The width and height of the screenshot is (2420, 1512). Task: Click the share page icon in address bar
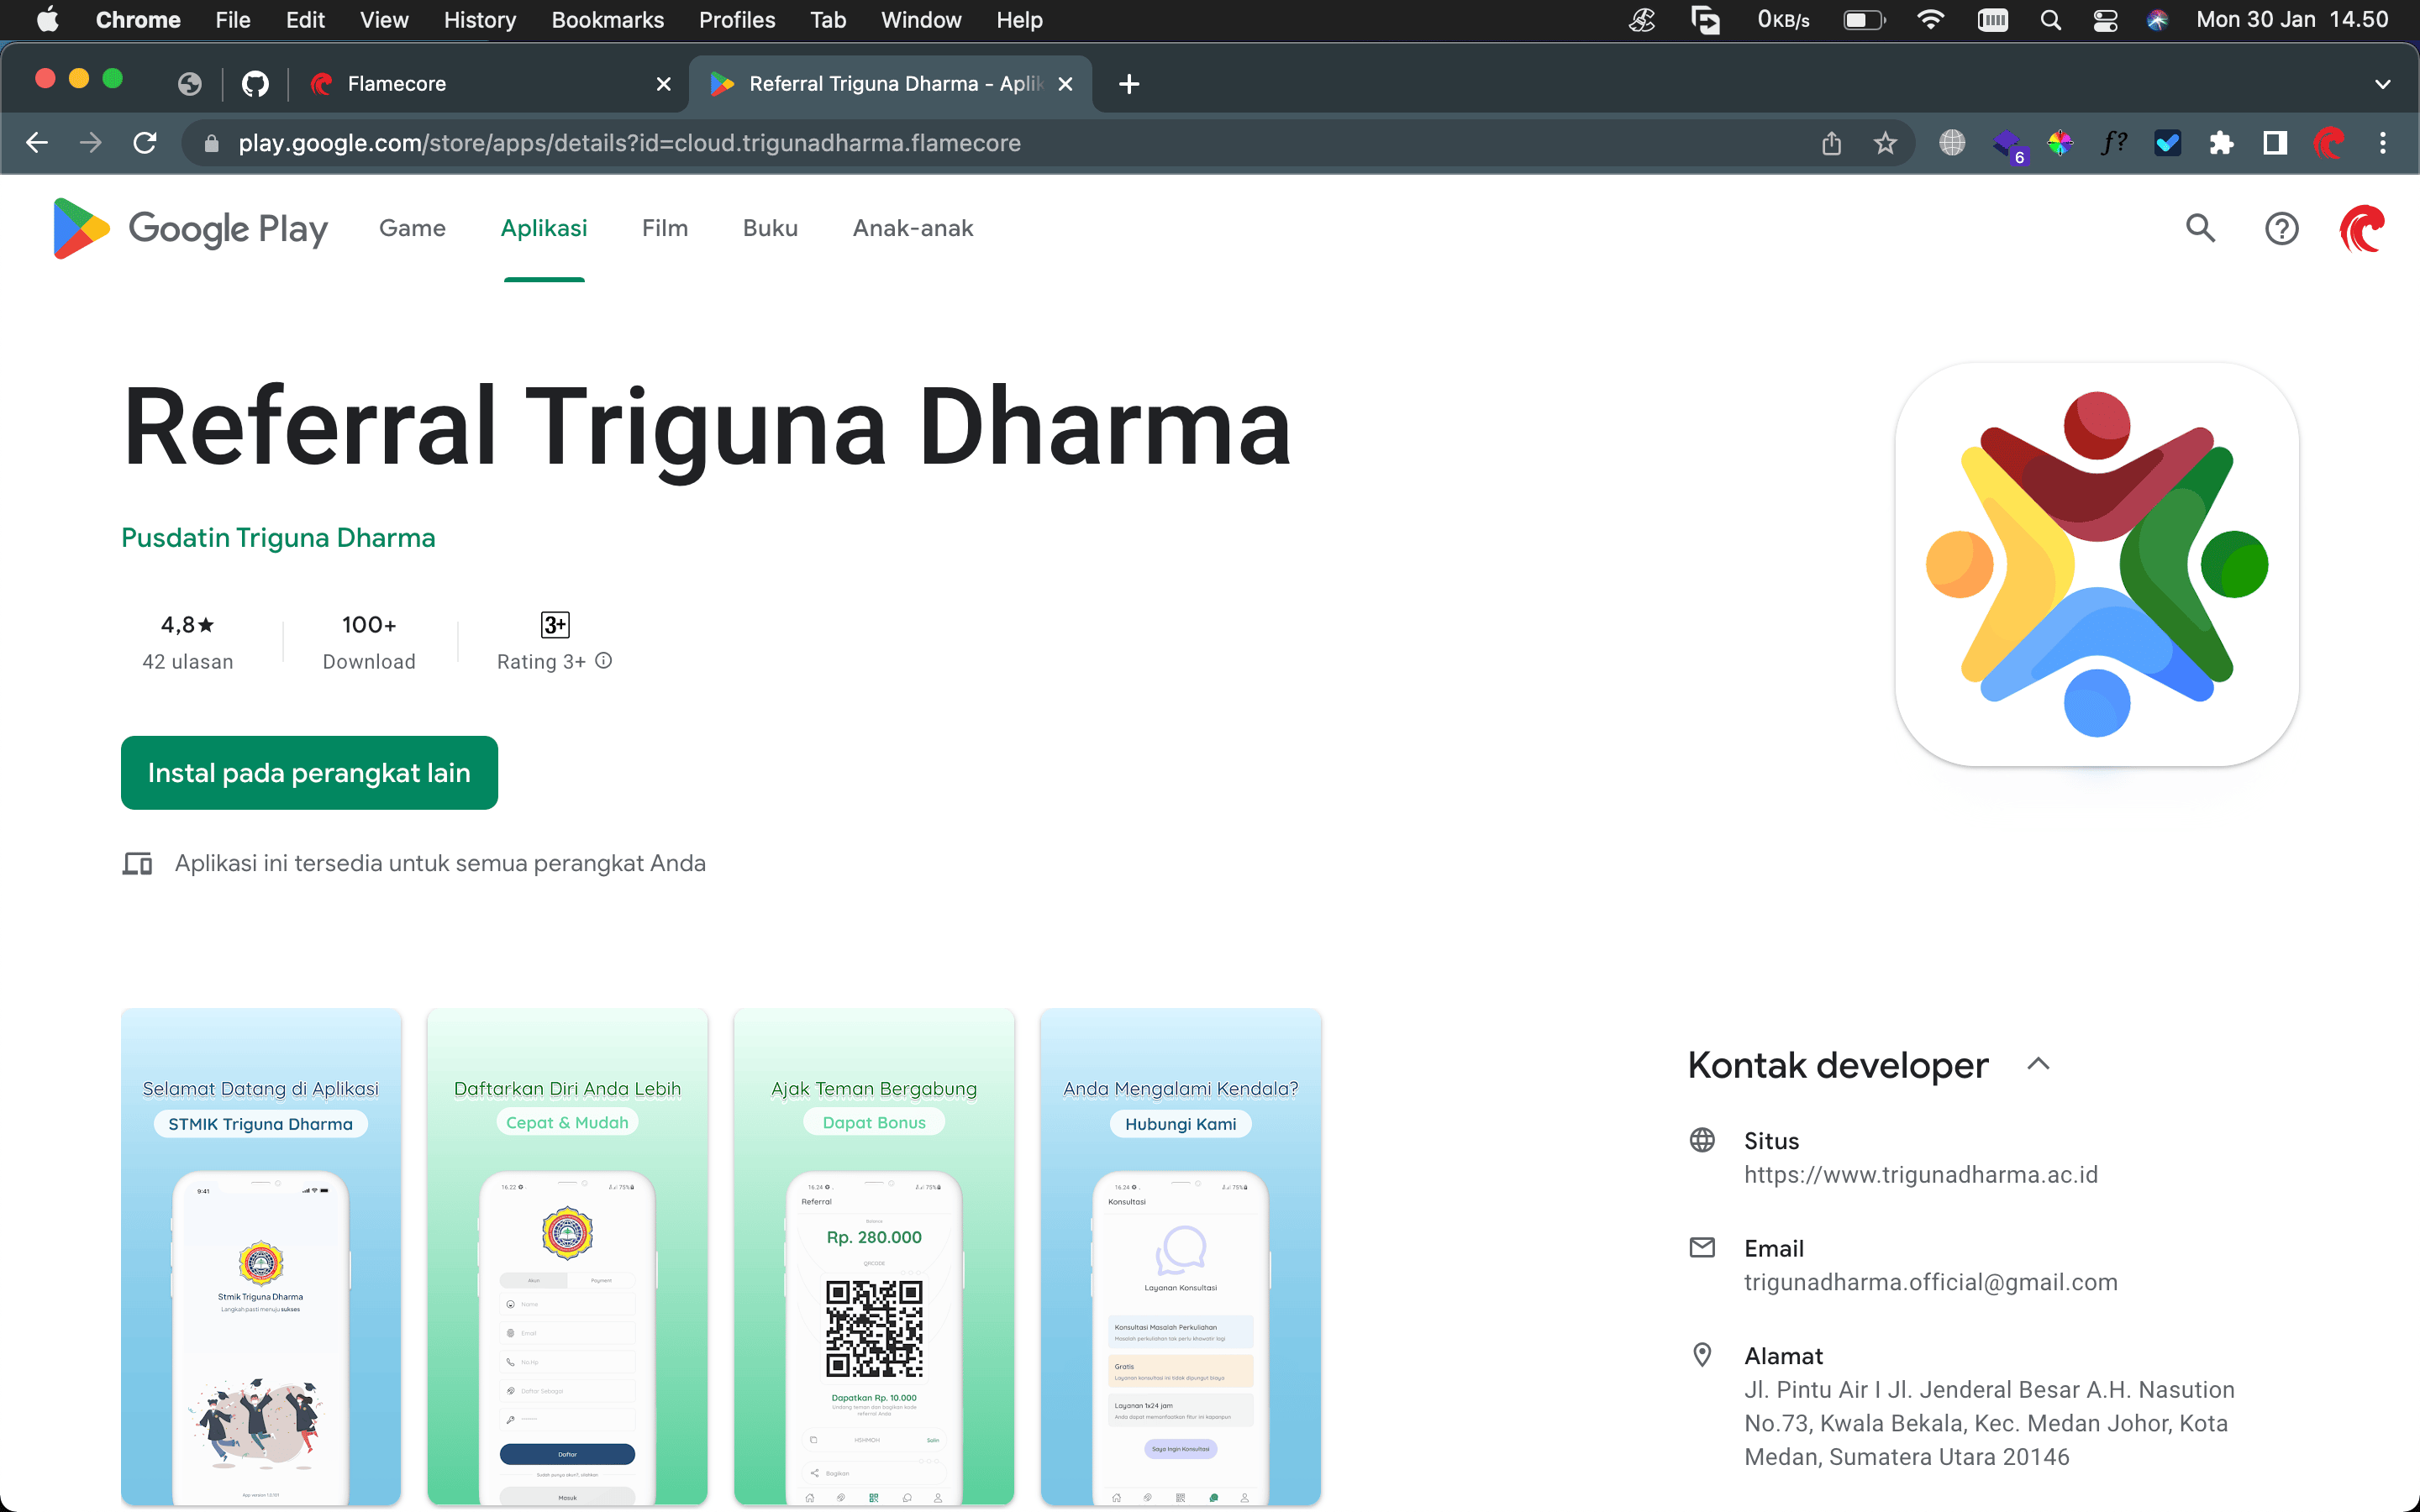[1831, 143]
